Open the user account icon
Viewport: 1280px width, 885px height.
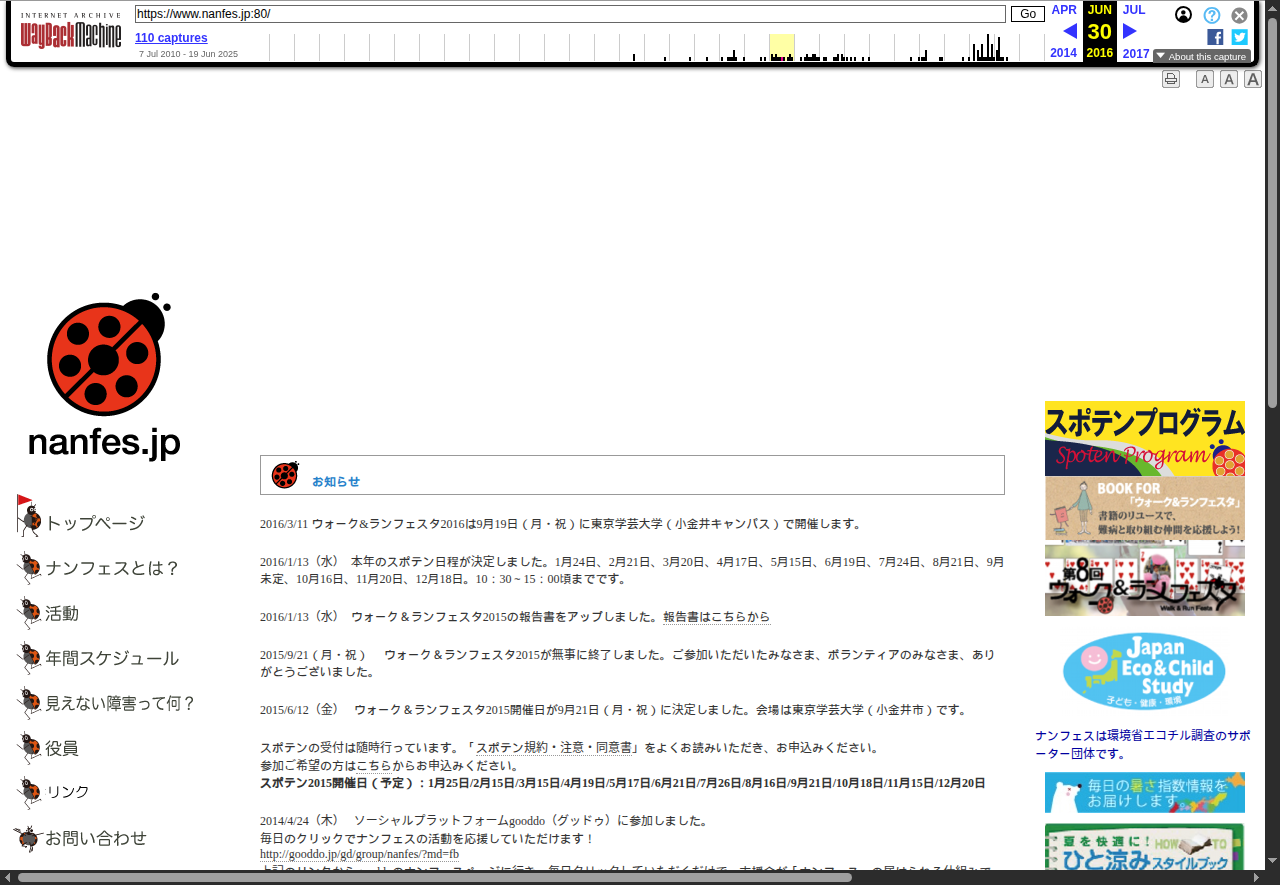[1183, 15]
